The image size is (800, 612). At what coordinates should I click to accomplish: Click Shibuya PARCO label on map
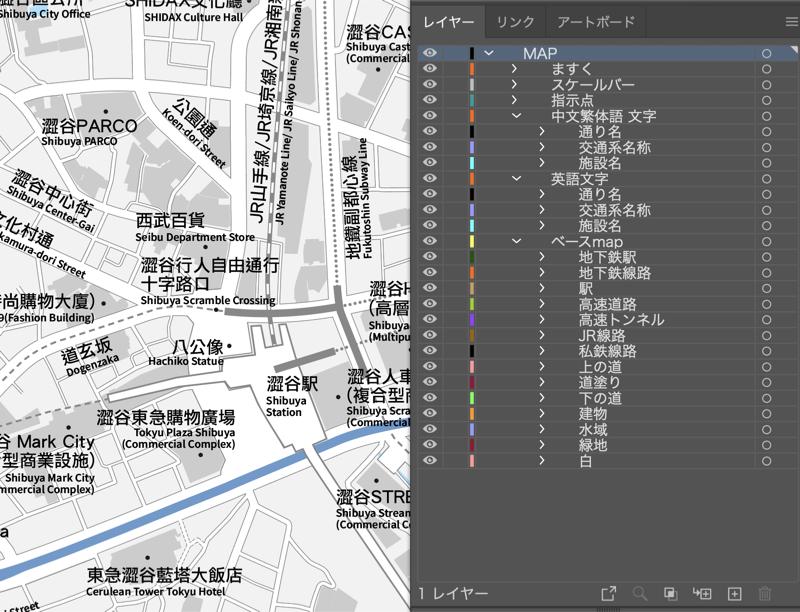(x=79, y=141)
